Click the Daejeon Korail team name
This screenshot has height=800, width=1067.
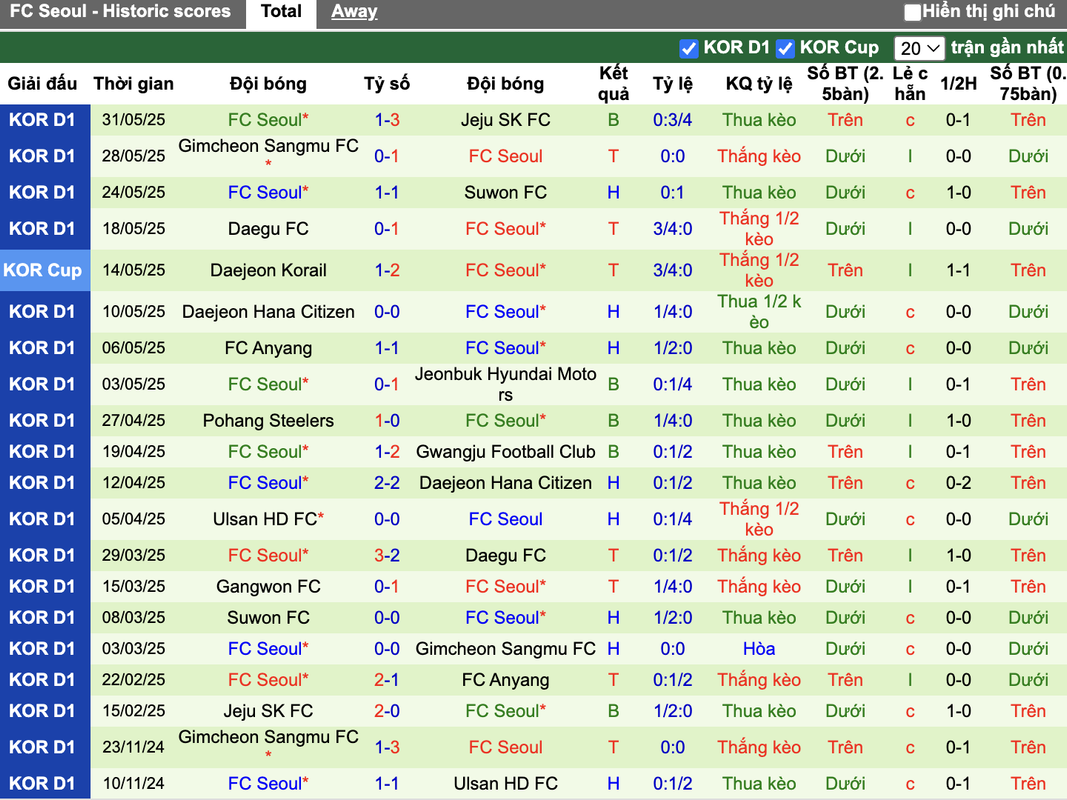(x=268, y=271)
